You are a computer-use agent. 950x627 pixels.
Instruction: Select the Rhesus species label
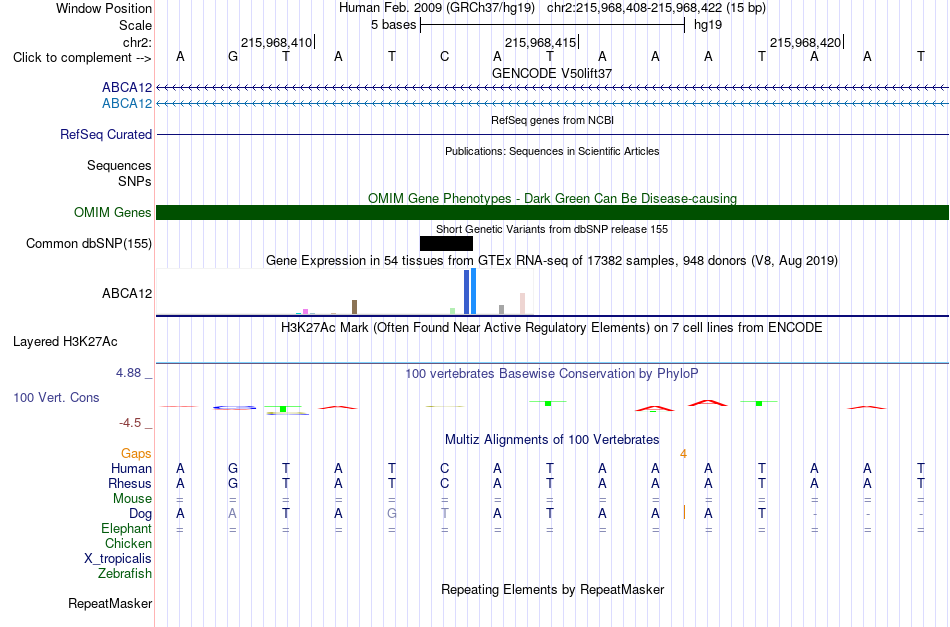click(x=130, y=483)
